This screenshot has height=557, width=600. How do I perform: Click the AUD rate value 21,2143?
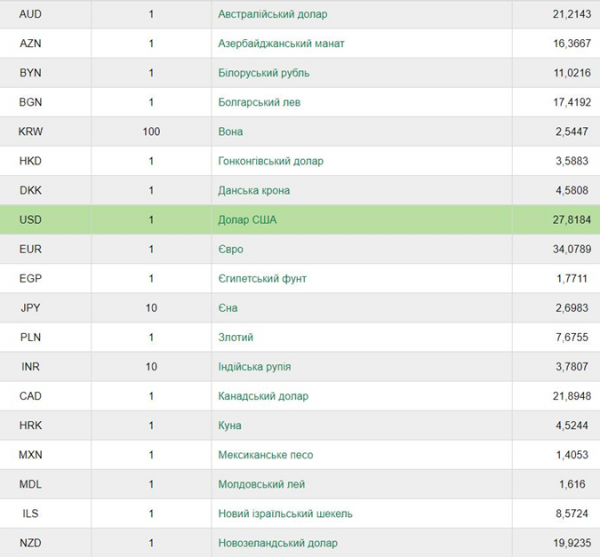click(x=572, y=14)
